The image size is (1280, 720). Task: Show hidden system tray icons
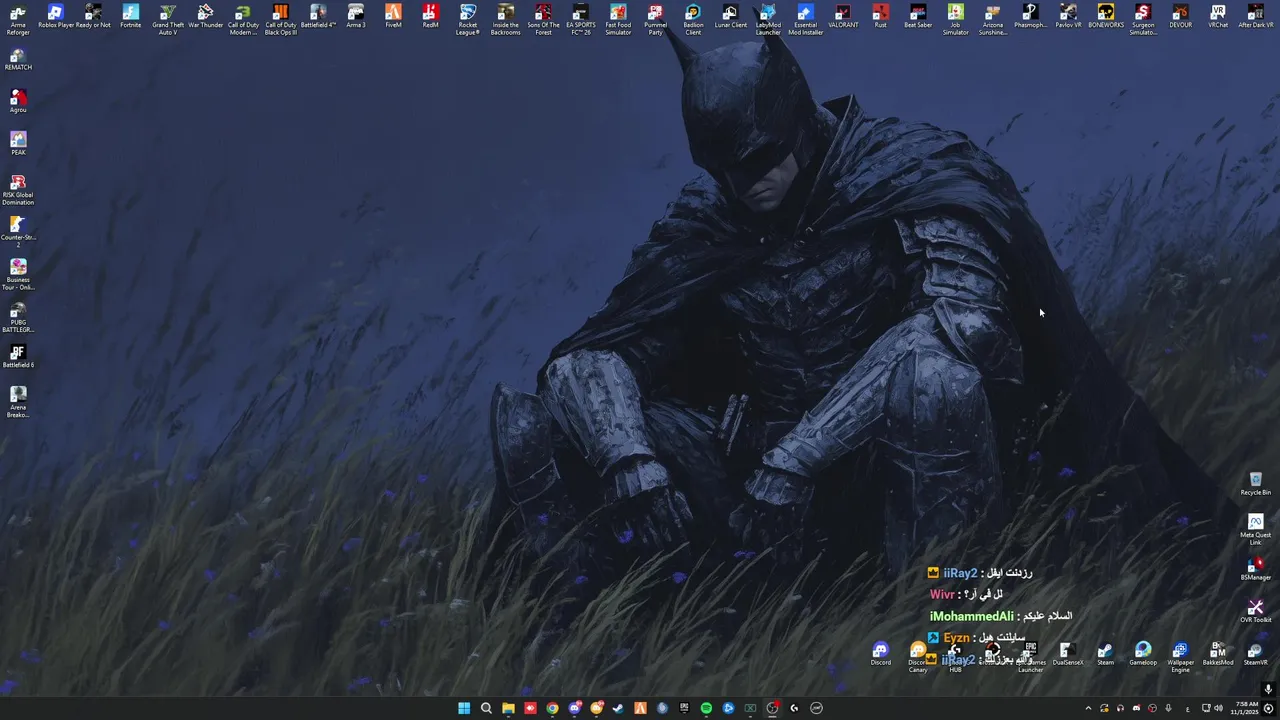[x=1088, y=708]
